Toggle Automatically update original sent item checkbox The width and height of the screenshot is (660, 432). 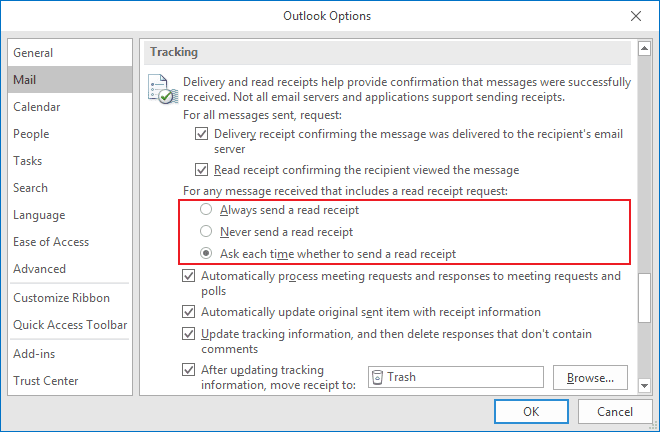coord(188,312)
